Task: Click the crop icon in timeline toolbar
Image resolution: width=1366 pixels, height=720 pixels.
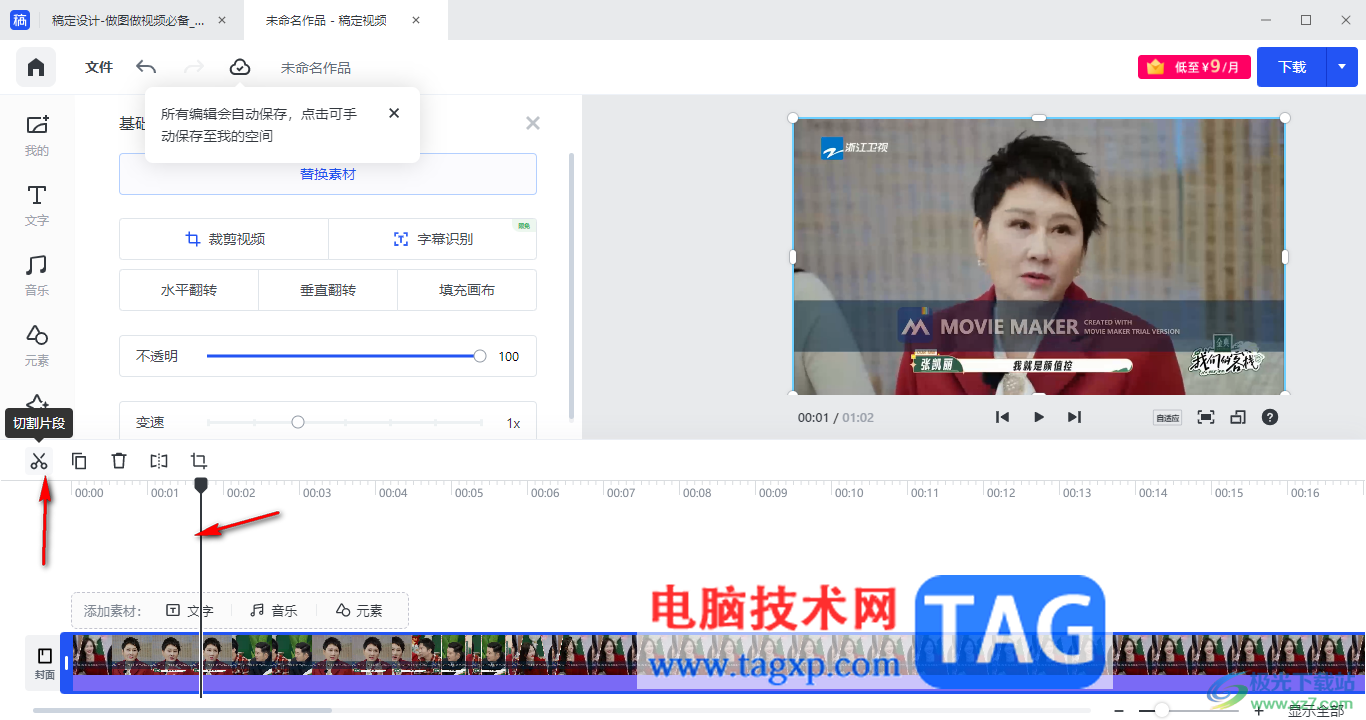Action: click(199, 461)
